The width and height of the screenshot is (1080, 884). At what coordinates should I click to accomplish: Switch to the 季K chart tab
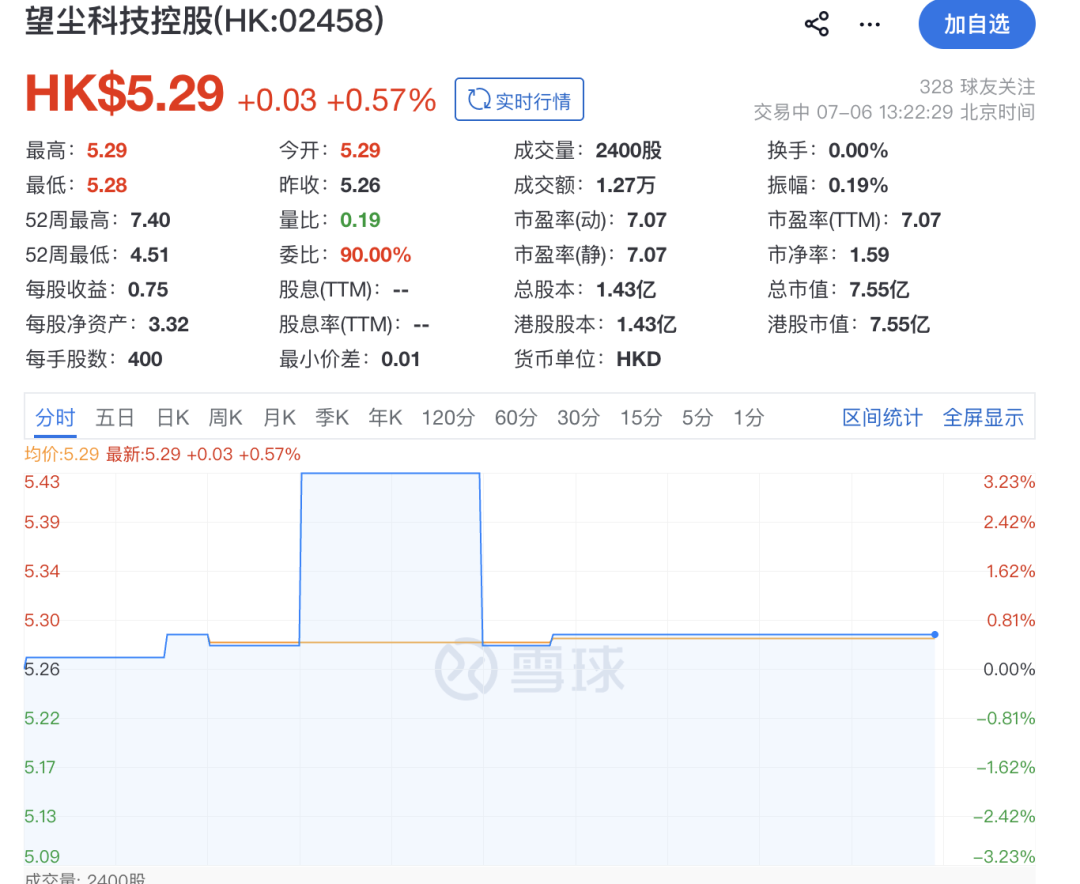(x=332, y=418)
